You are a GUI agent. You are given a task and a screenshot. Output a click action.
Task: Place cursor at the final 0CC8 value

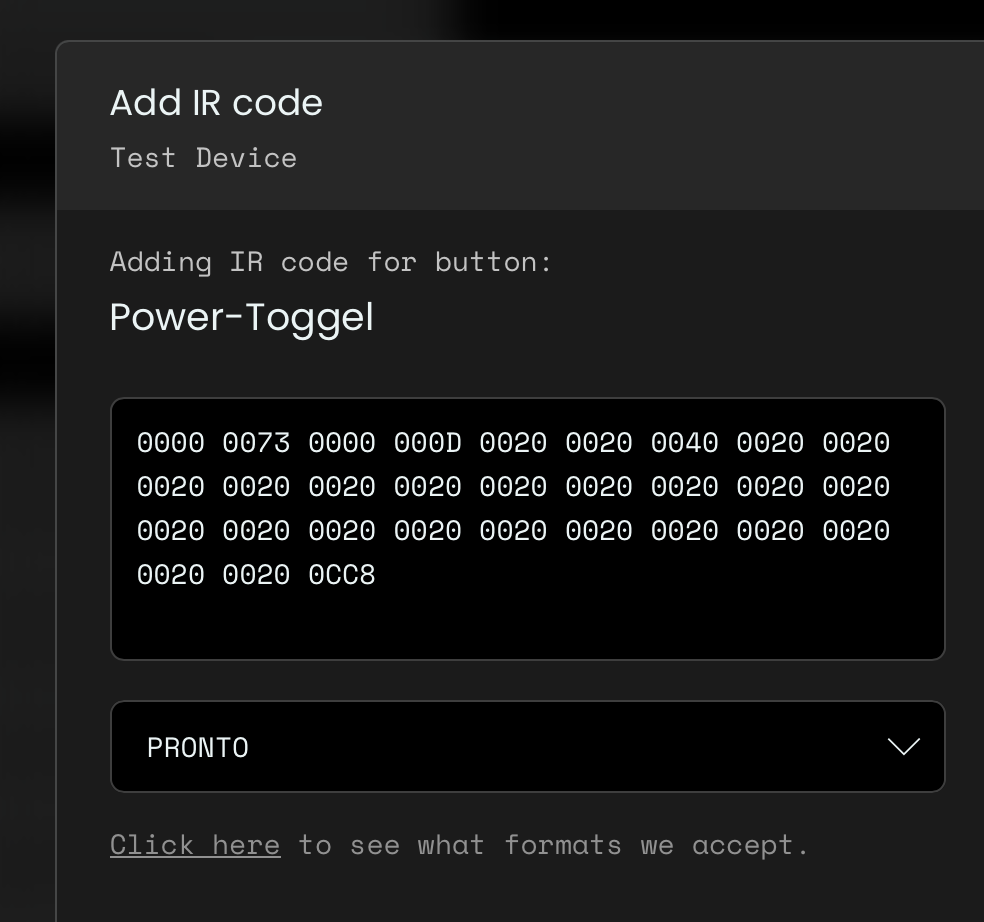342,574
